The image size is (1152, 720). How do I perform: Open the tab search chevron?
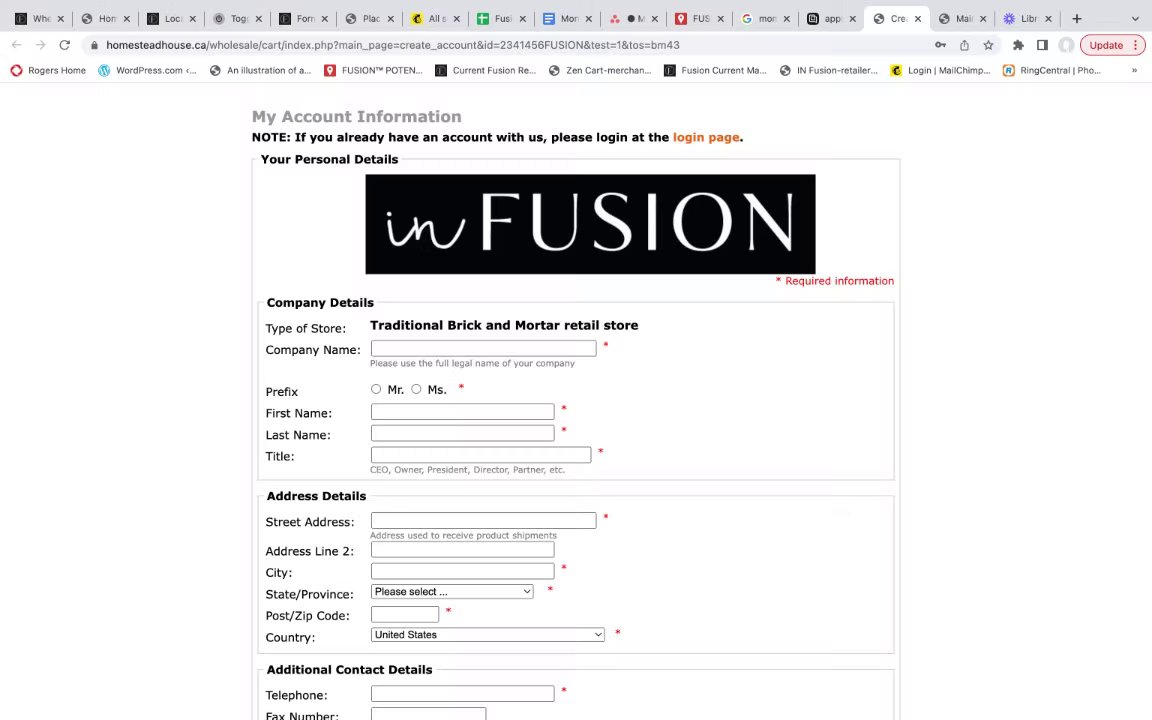1135,18
